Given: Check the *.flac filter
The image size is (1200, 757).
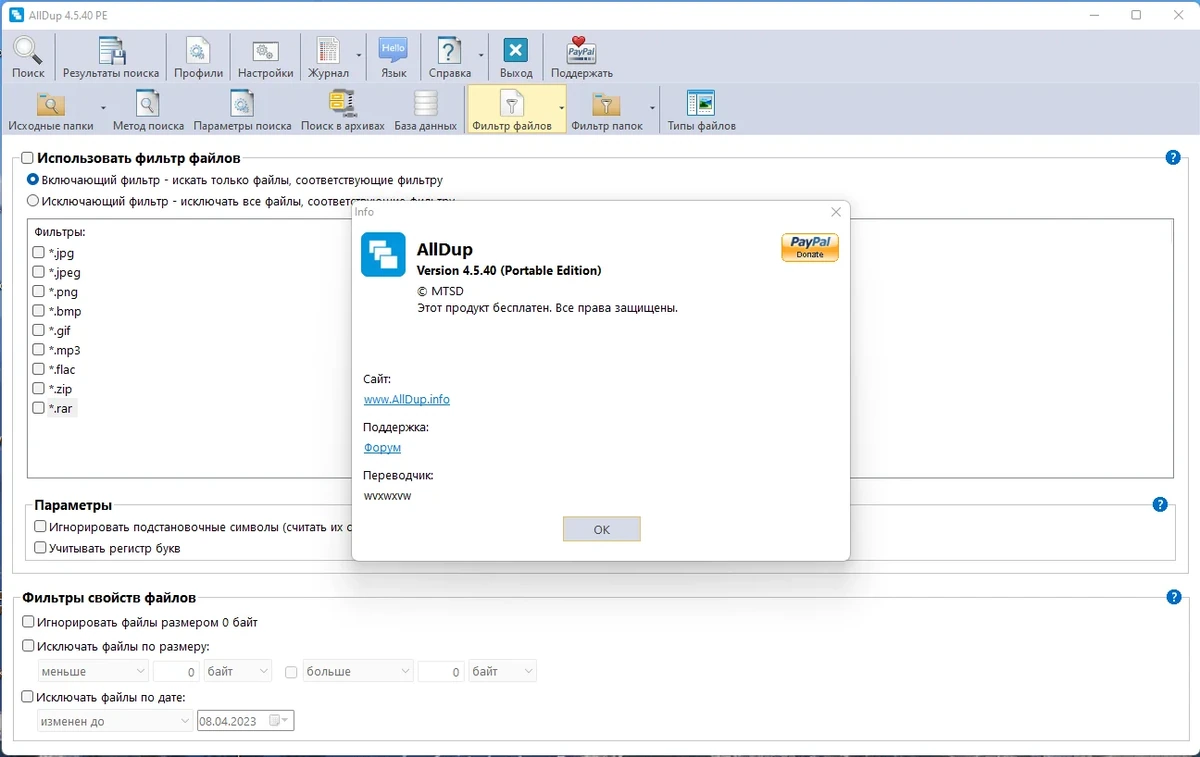Looking at the screenshot, I should [39, 369].
